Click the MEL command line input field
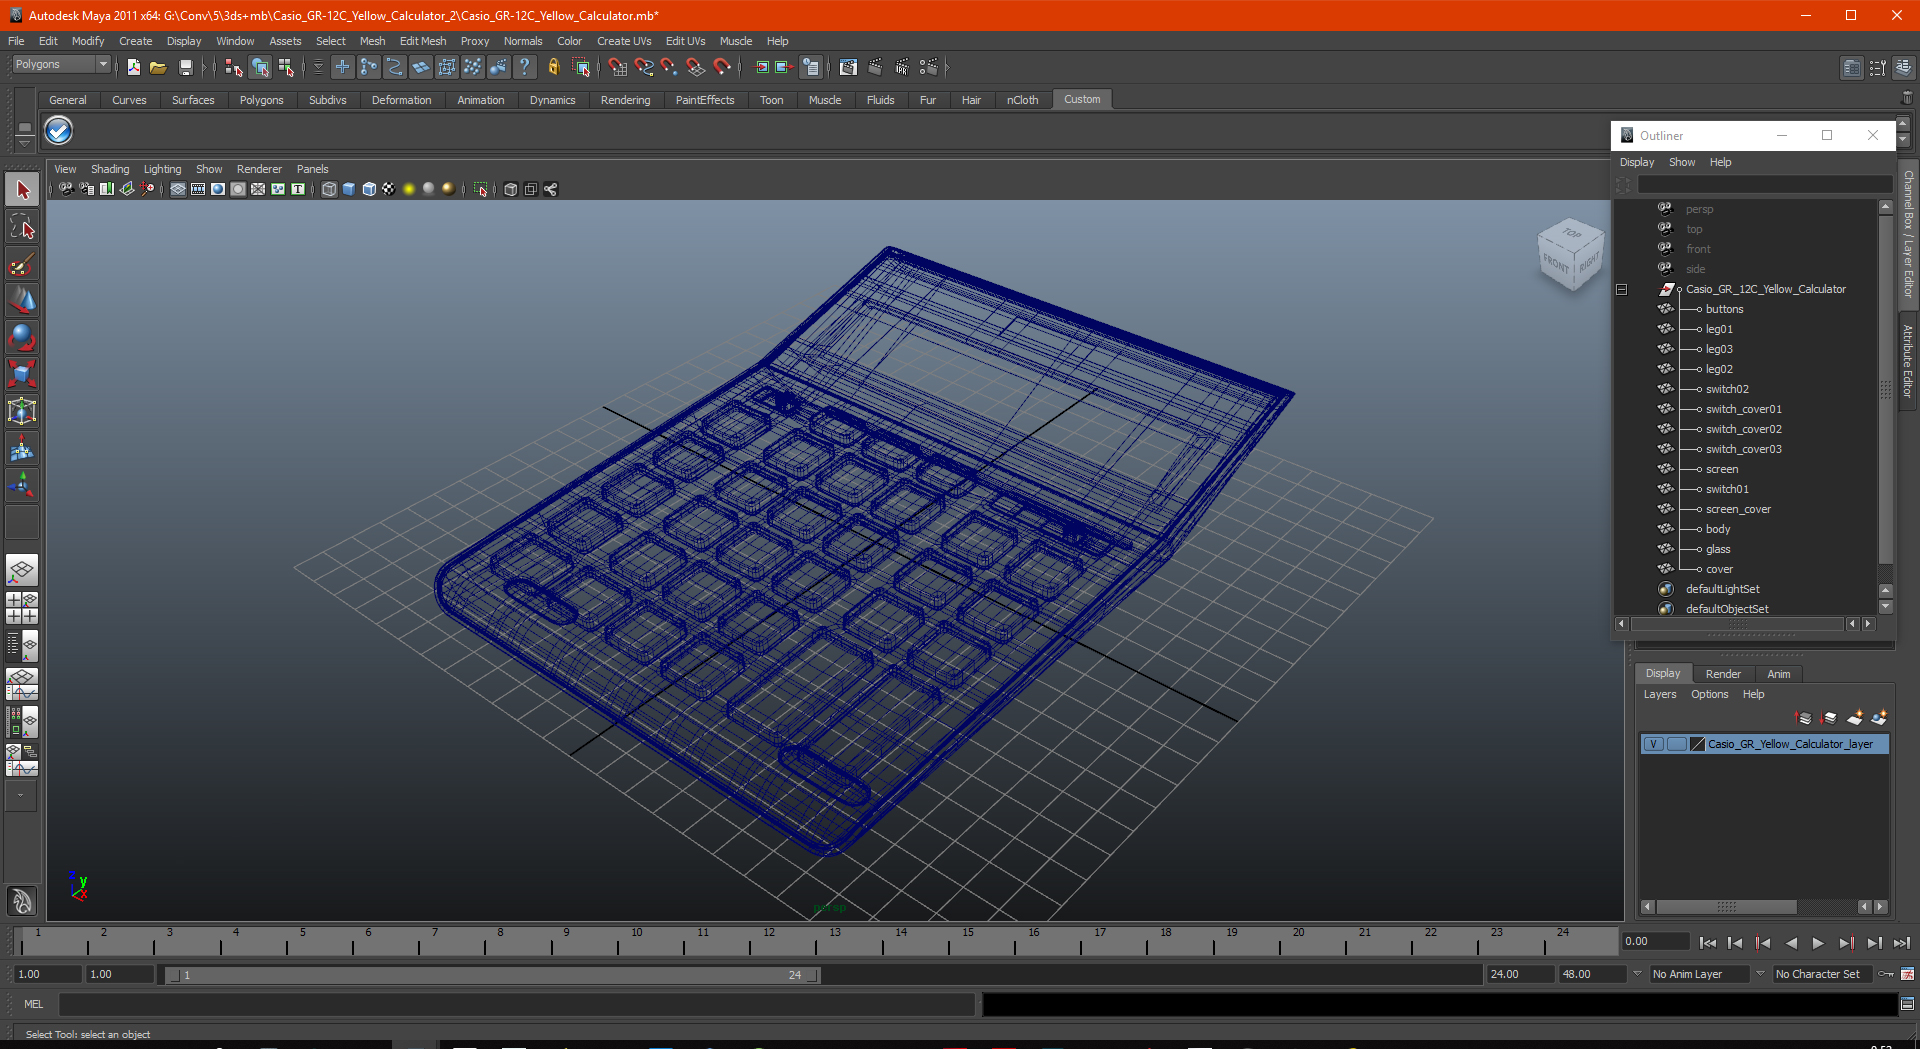Viewport: 1920px width, 1049px height. pos(516,1004)
